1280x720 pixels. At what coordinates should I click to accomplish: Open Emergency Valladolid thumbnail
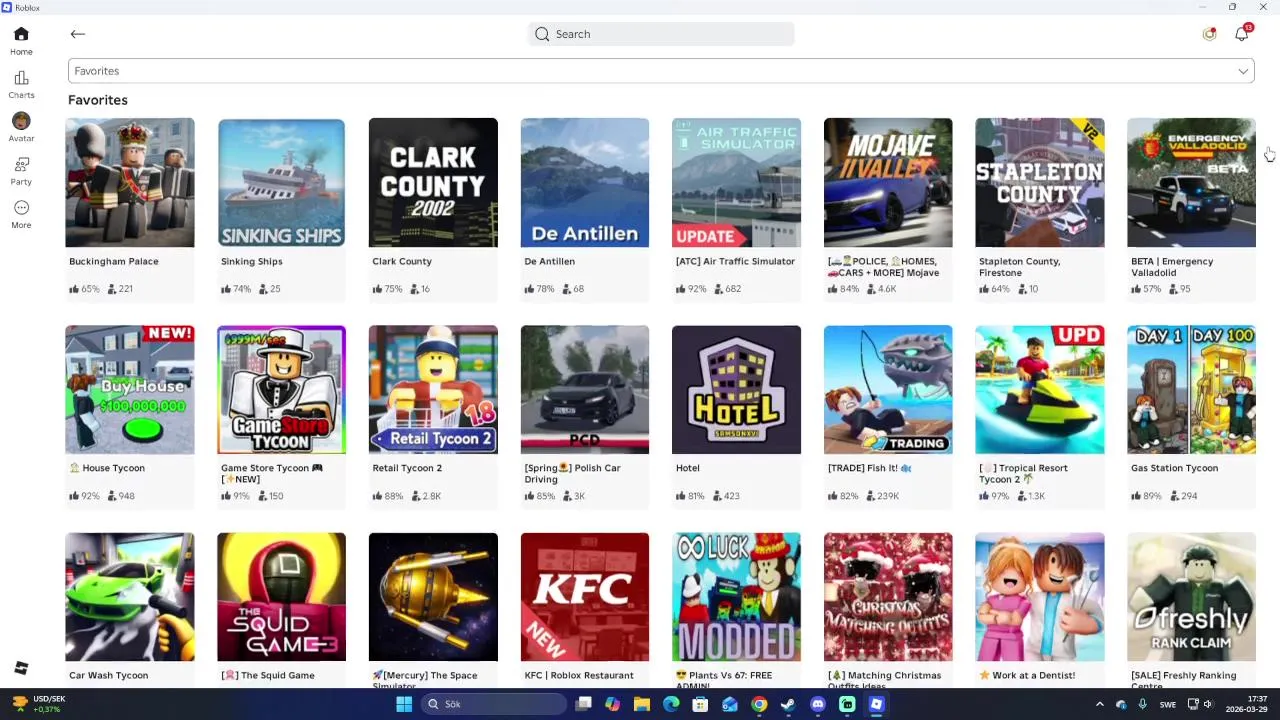pos(1191,182)
